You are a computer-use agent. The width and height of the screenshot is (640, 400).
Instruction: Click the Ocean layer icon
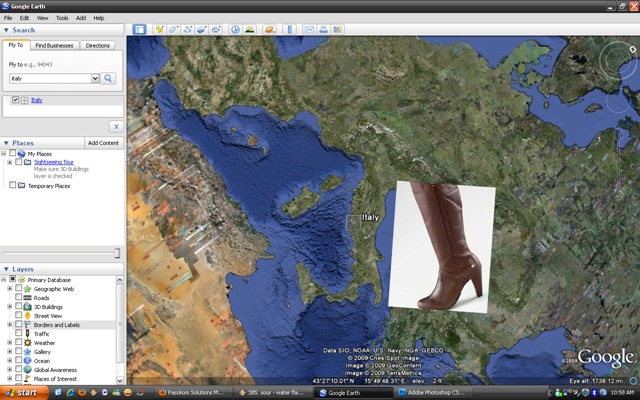[x=27, y=360]
